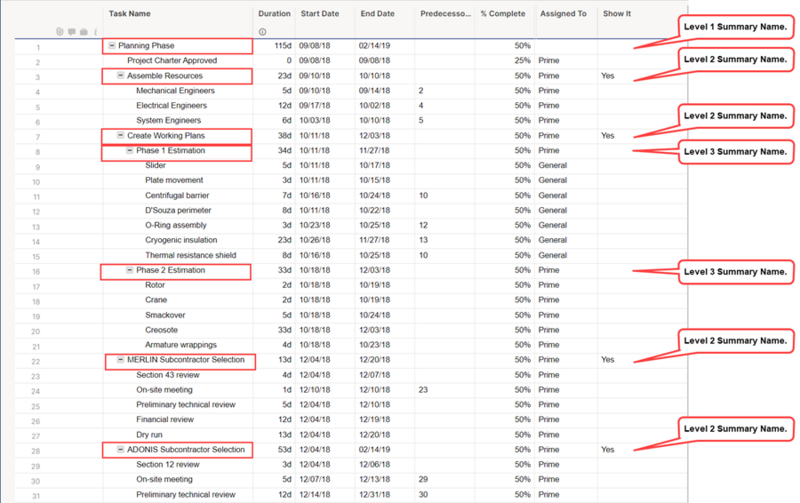Click predecessor '13' for Cryogenic insulation
This screenshot has height=503, width=800.
[x=423, y=240]
